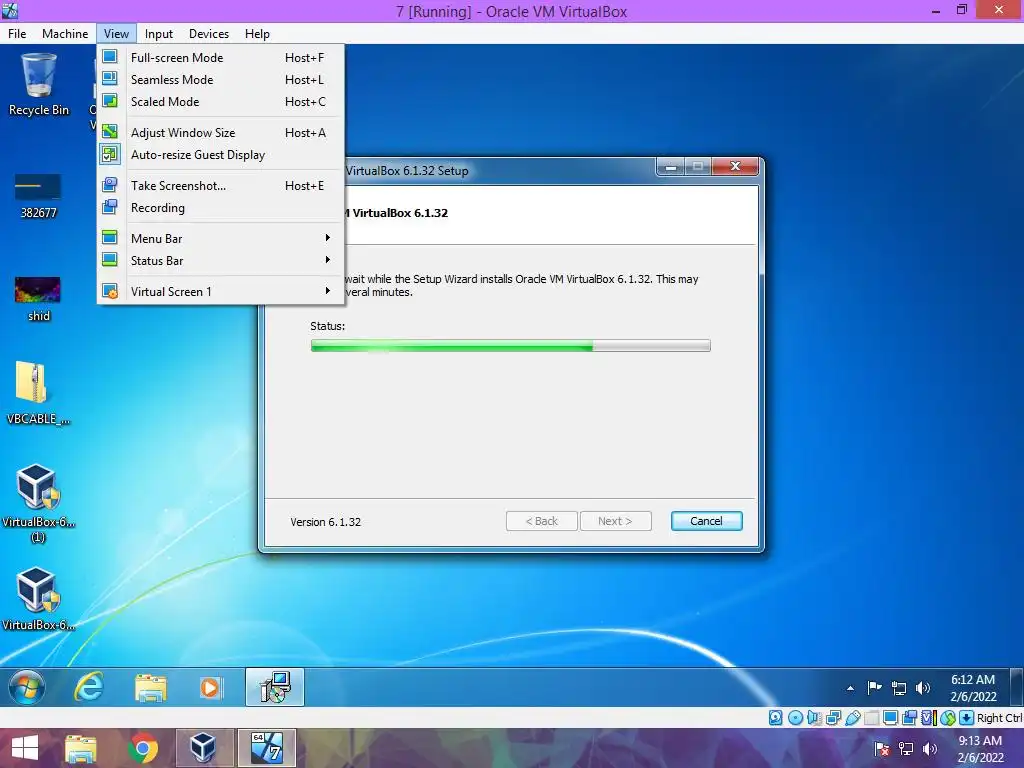Open Google Chrome from host taskbar
This screenshot has height=768, width=1024.
[x=143, y=748]
